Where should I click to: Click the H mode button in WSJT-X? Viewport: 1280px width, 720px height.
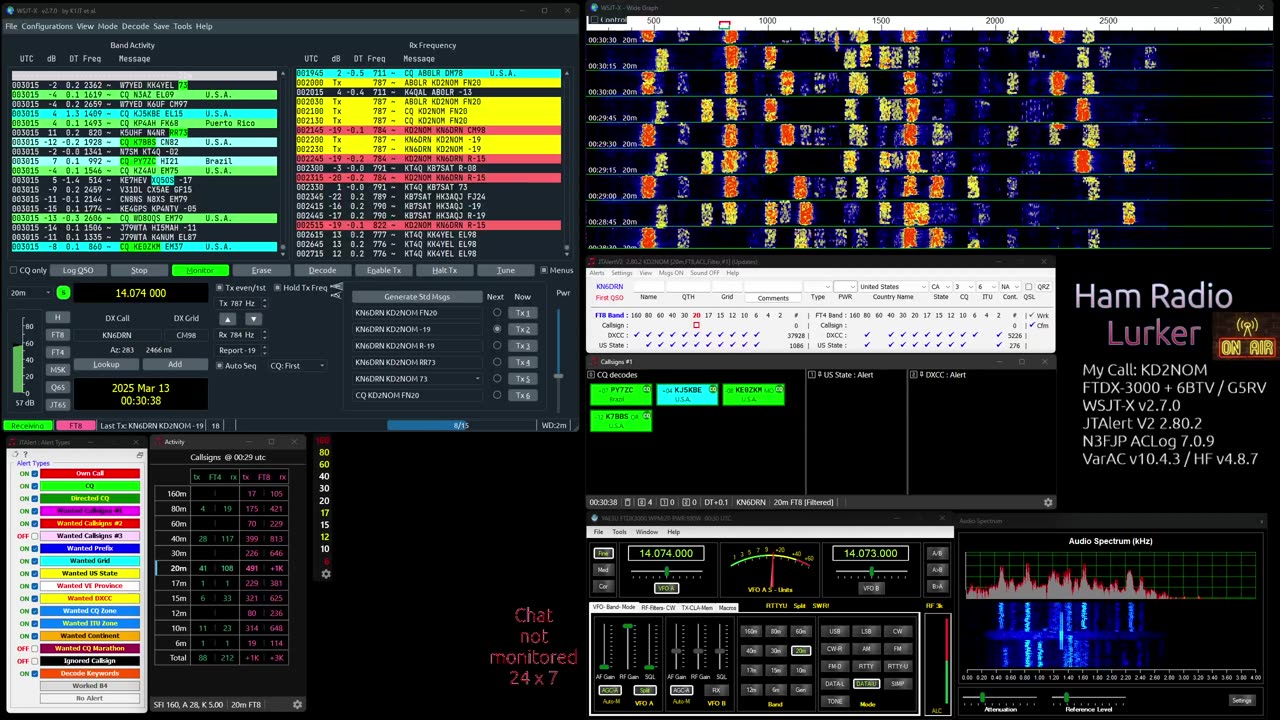pos(58,318)
